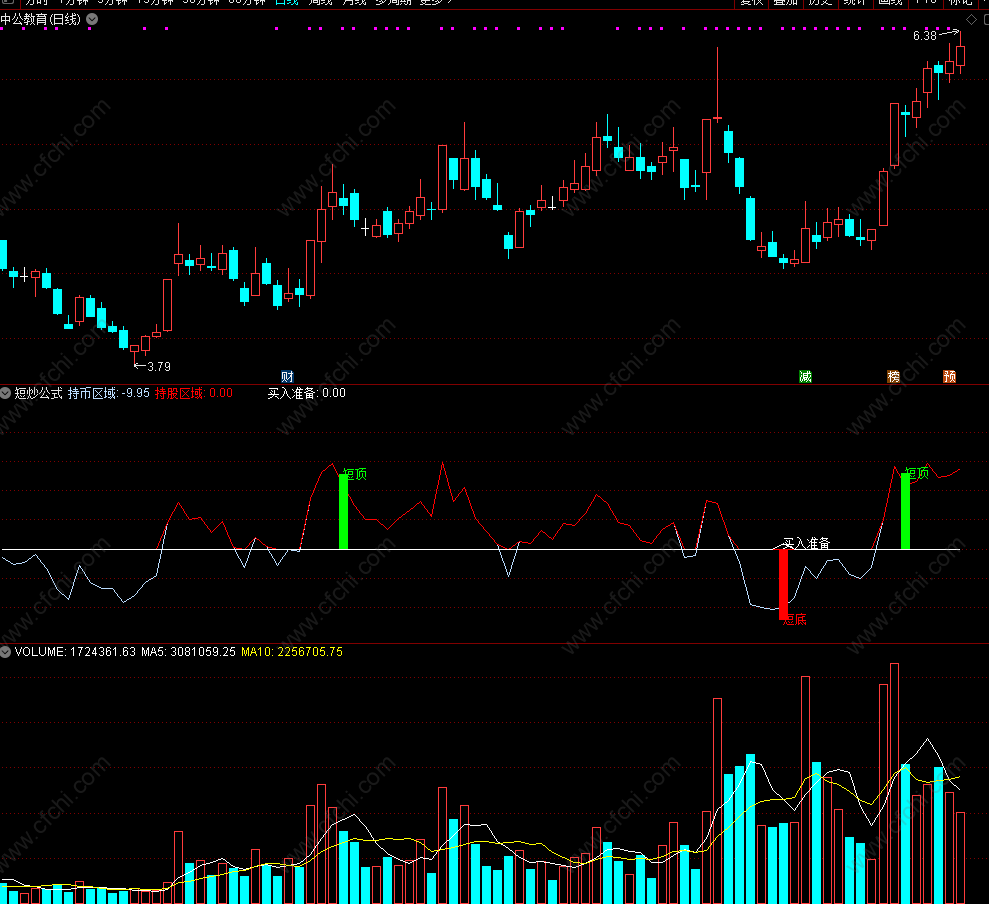Click the red 持股区域: 0.00 value
This screenshot has height=904, width=989.
pyautogui.click(x=194, y=393)
